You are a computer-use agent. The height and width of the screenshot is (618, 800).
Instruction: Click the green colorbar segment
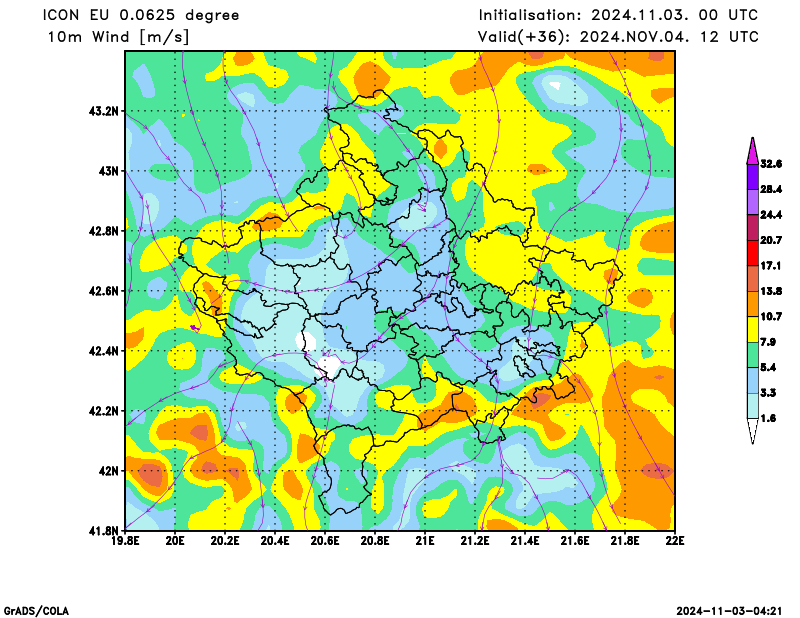[753, 355]
